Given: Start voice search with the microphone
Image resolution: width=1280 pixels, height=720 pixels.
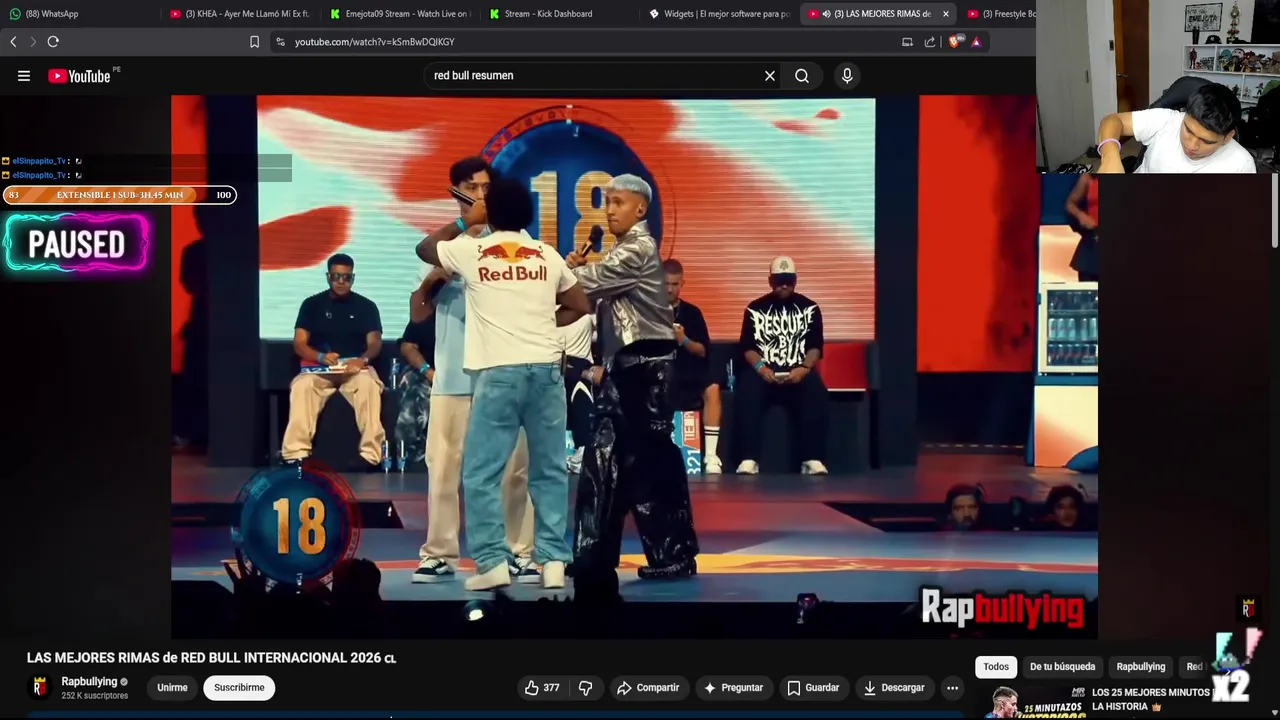Looking at the screenshot, I should point(847,76).
